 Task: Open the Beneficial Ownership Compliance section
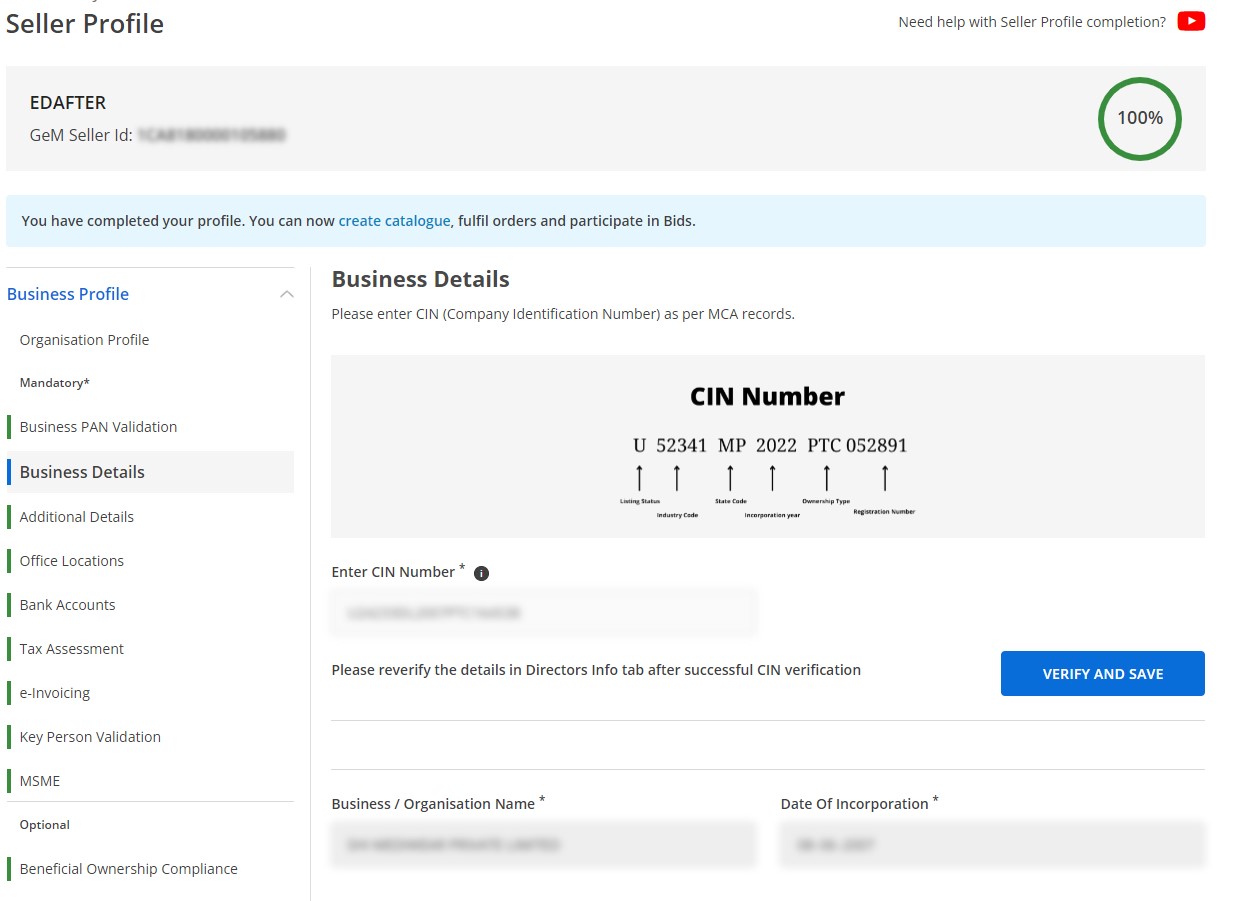tap(128, 869)
